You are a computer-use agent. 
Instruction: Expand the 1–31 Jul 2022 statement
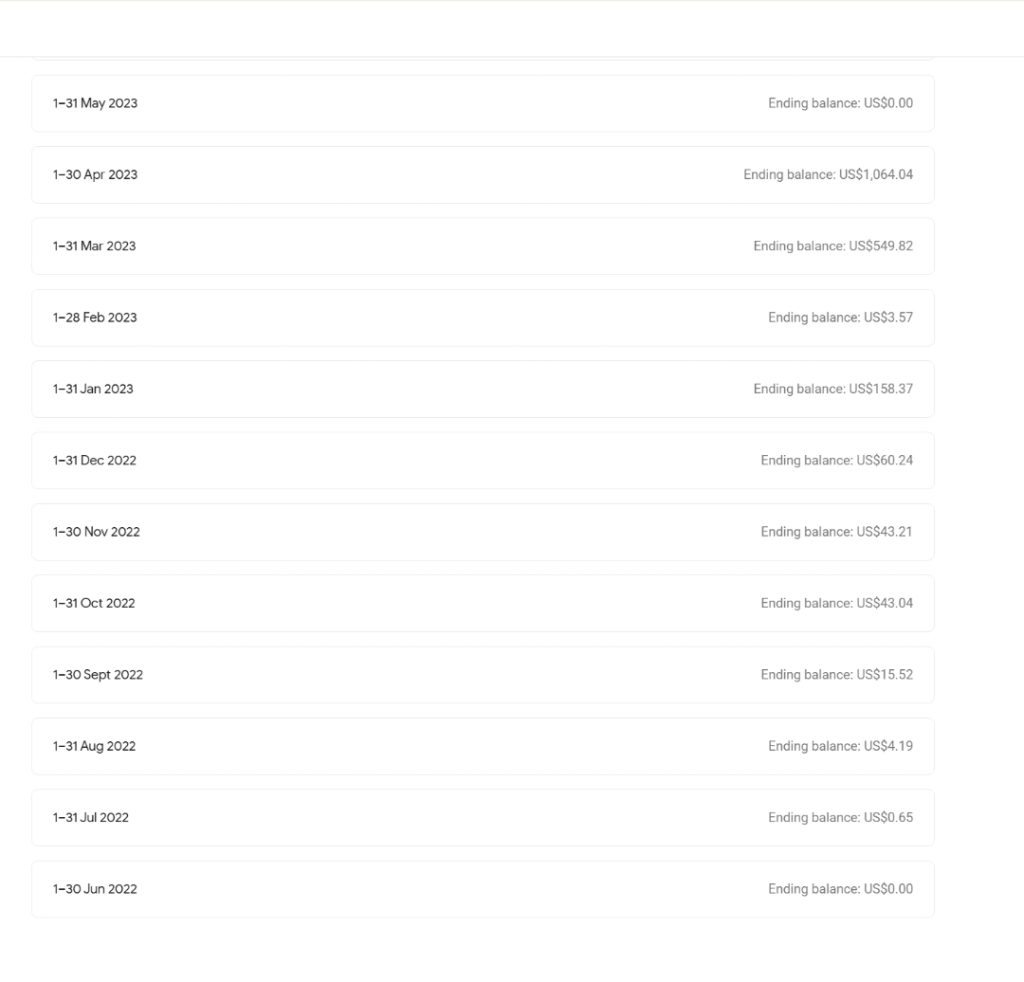coord(91,818)
